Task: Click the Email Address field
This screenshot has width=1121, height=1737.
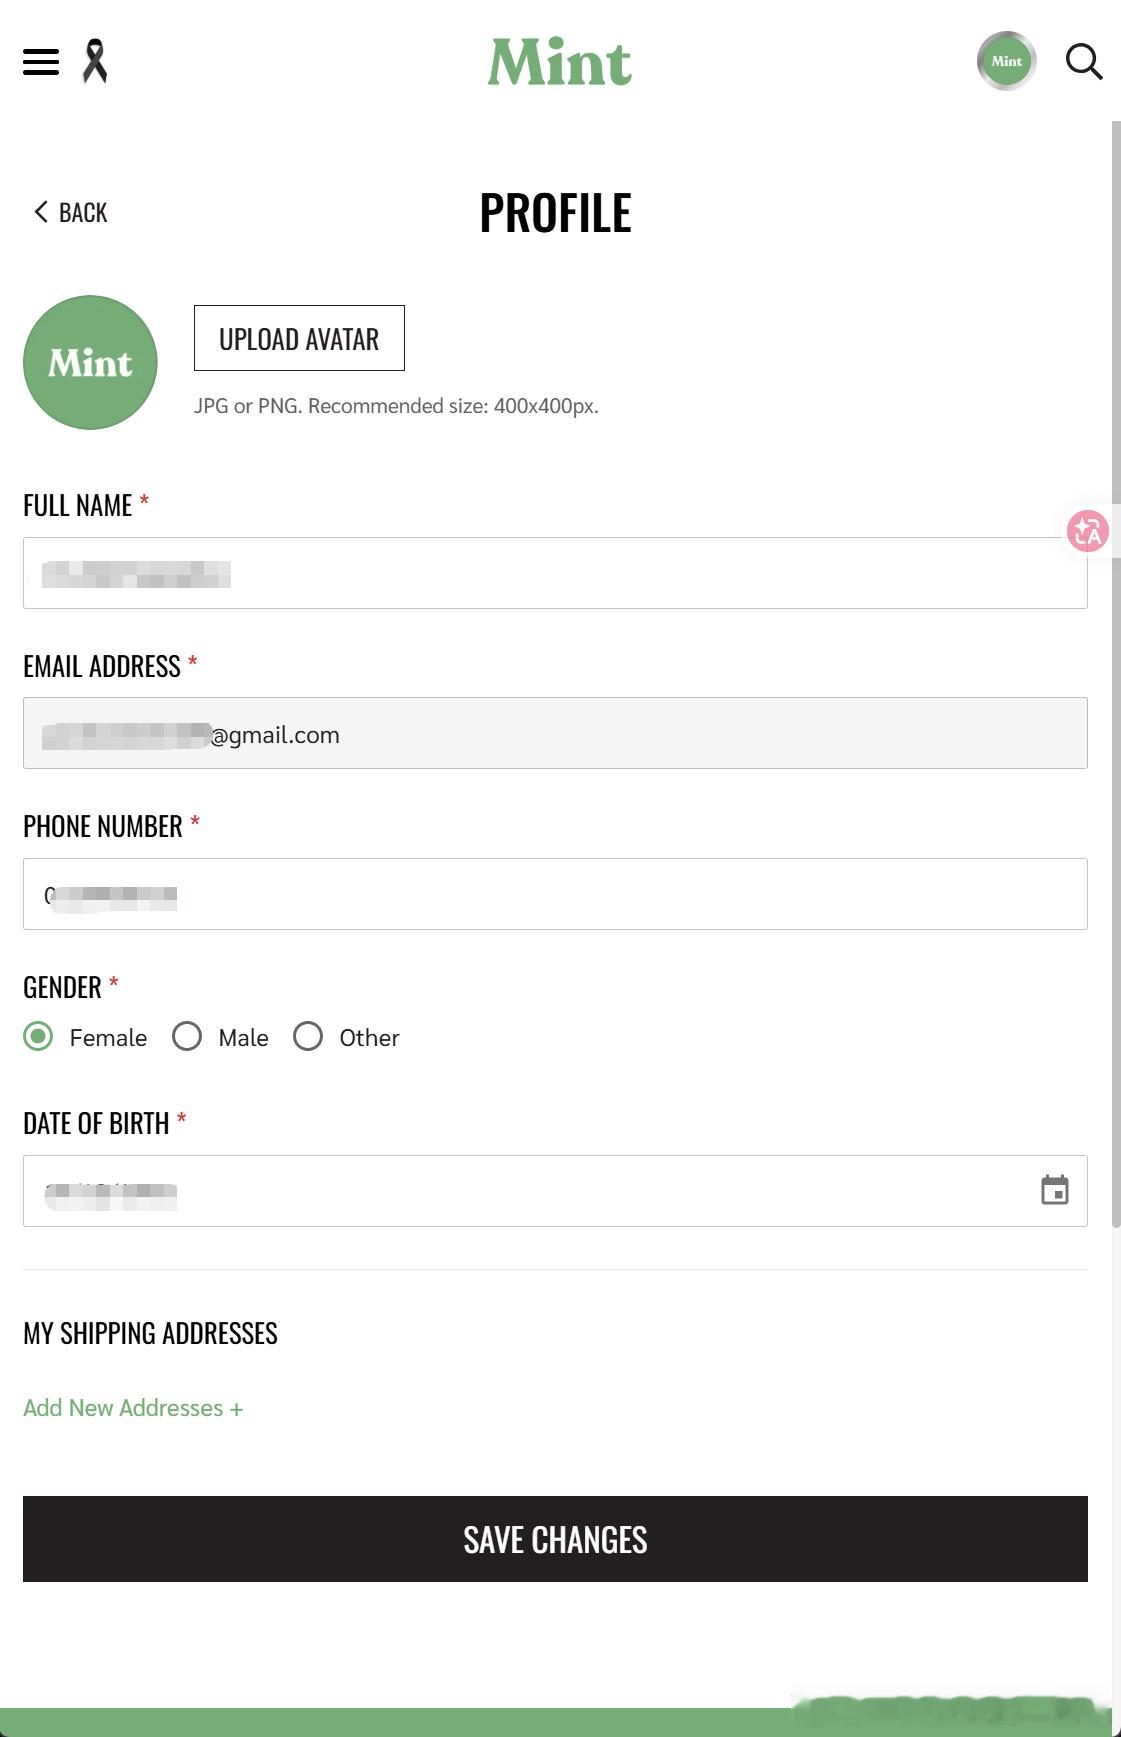Action: pos(555,733)
